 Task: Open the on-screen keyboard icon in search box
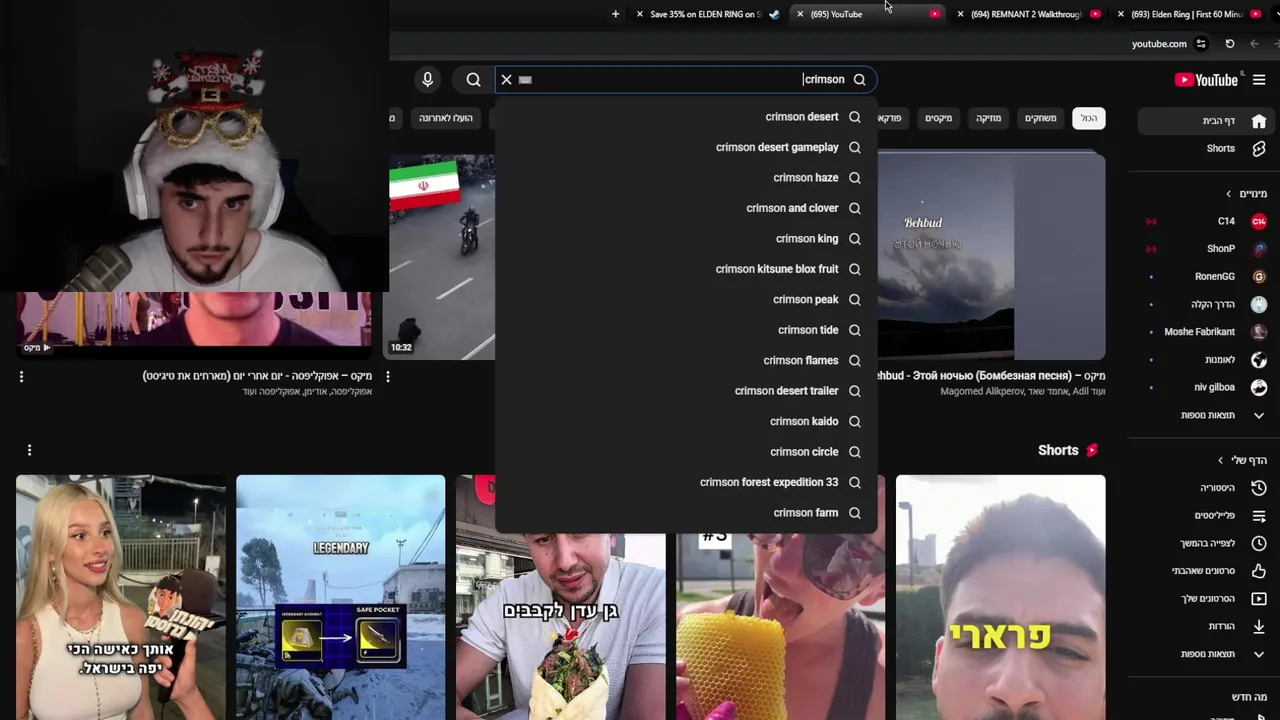[525, 79]
